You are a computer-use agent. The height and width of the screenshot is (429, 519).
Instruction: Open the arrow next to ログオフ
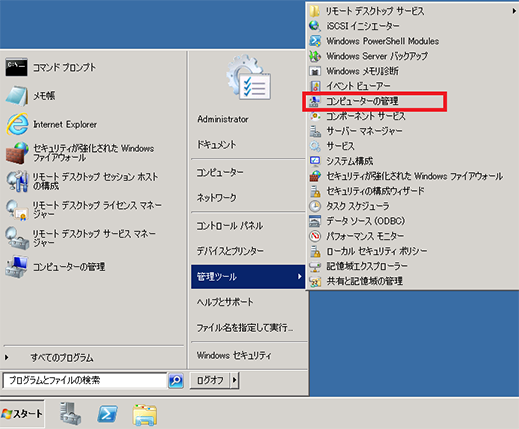235,380
